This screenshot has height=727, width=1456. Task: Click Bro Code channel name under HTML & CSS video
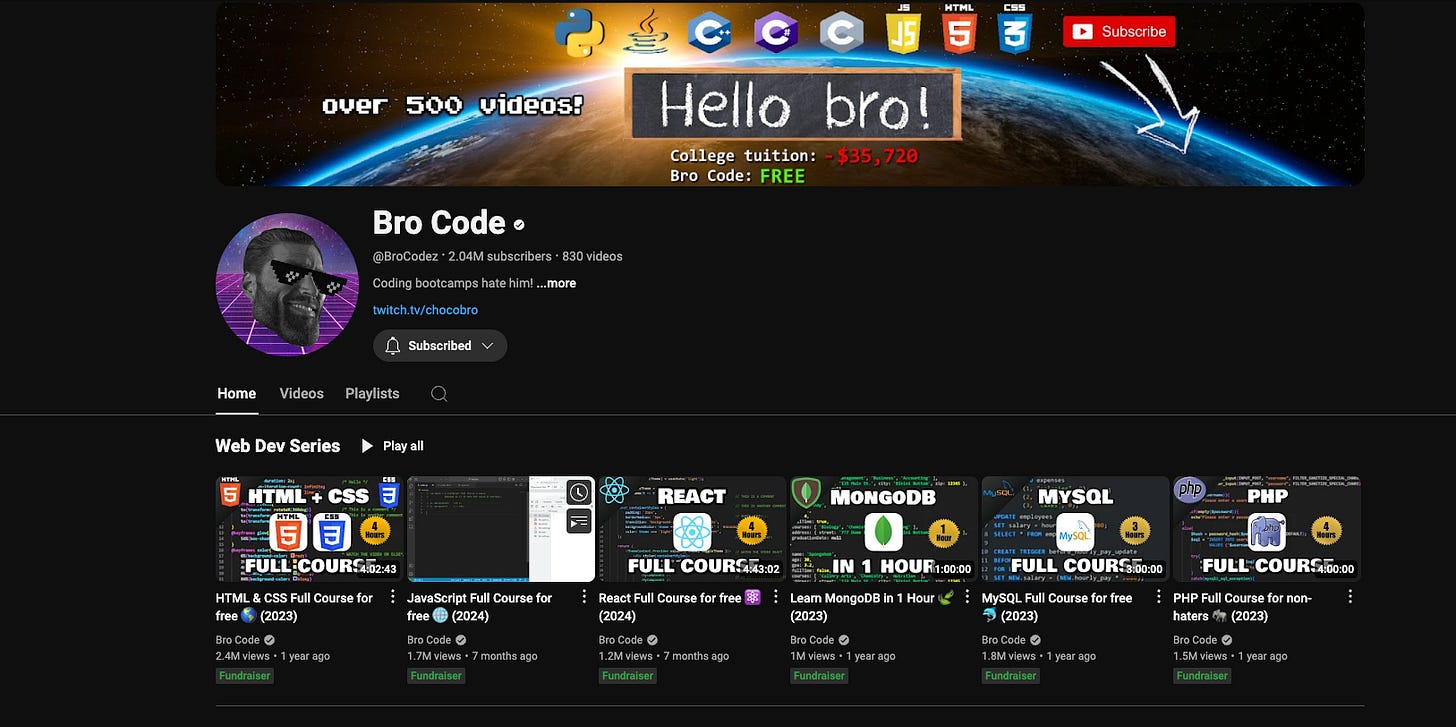click(238, 640)
